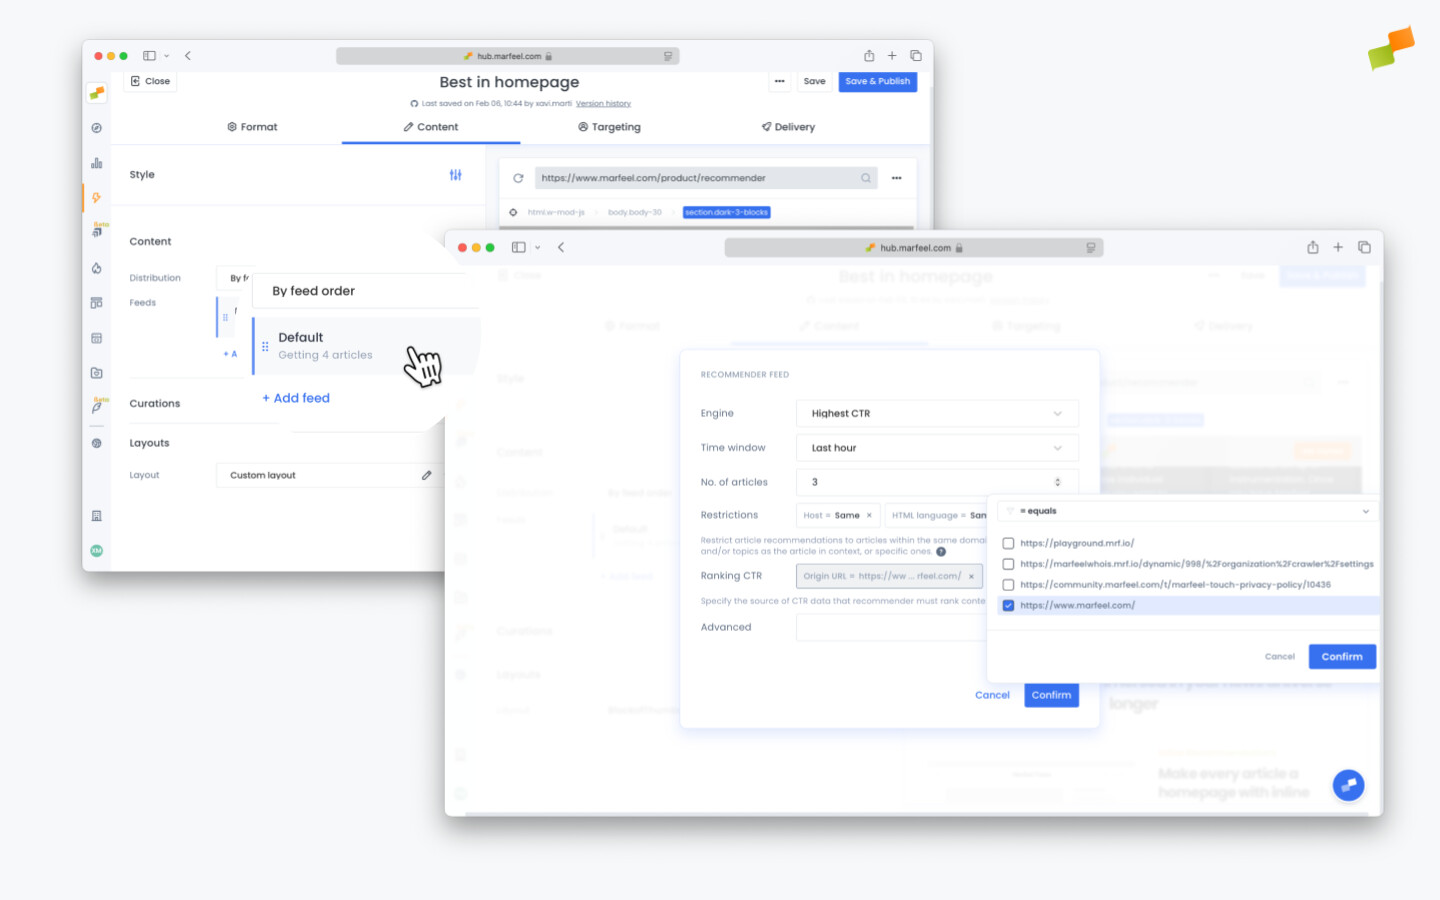Open the Version history link
This screenshot has height=900, width=1440.
pyautogui.click(x=604, y=103)
